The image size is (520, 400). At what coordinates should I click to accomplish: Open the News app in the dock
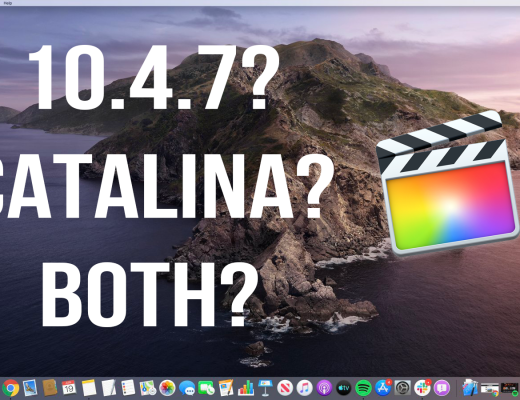tap(285, 388)
